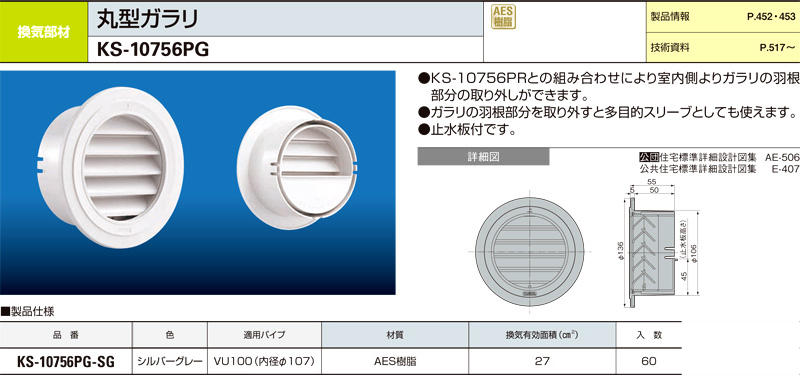
Task: Click the 公団 badge icon
Action: pyautogui.click(x=649, y=157)
